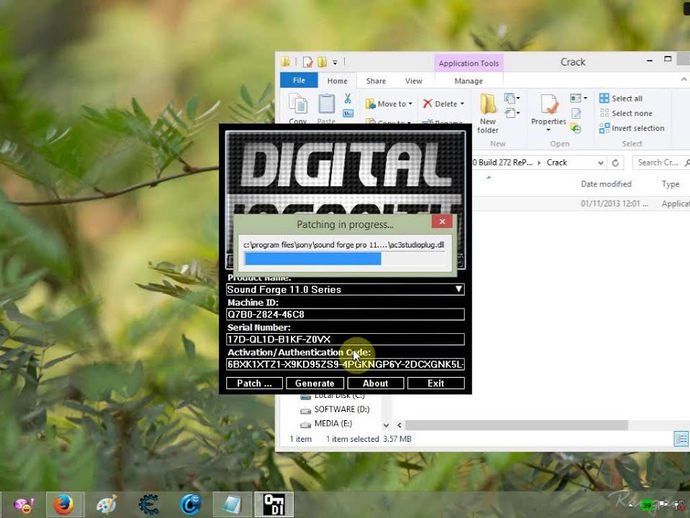Click Select none in the ribbon

(630, 113)
